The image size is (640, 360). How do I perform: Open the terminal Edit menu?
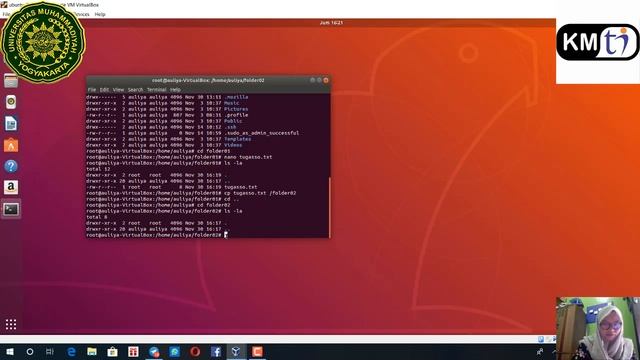[x=104, y=90]
